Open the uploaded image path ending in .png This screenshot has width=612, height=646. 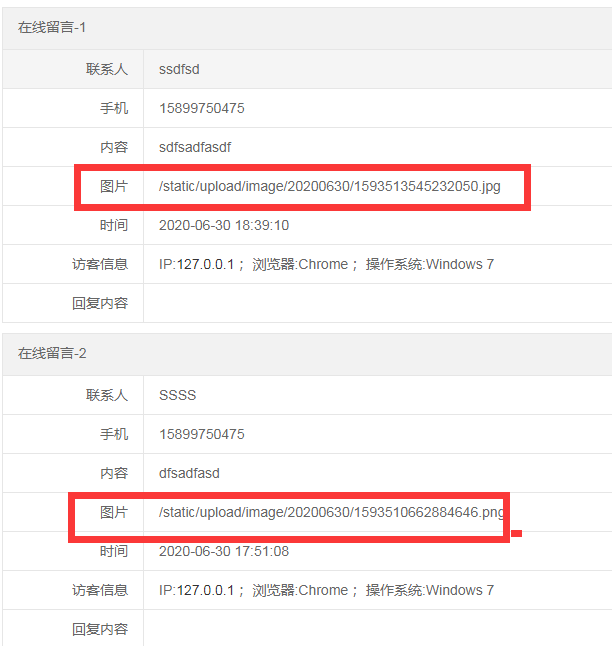(x=331, y=513)
